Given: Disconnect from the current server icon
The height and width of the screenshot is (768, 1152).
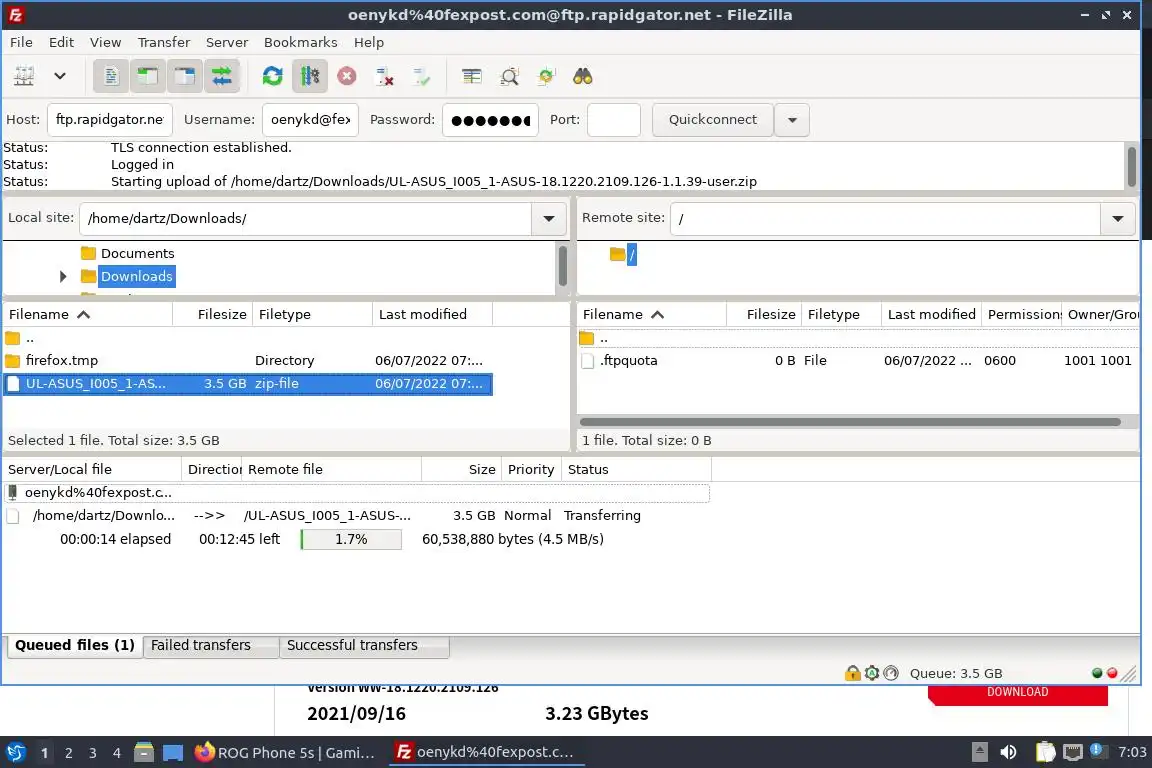Looking at the screenshot, I should pyautogui.click(x=384, y=76).
